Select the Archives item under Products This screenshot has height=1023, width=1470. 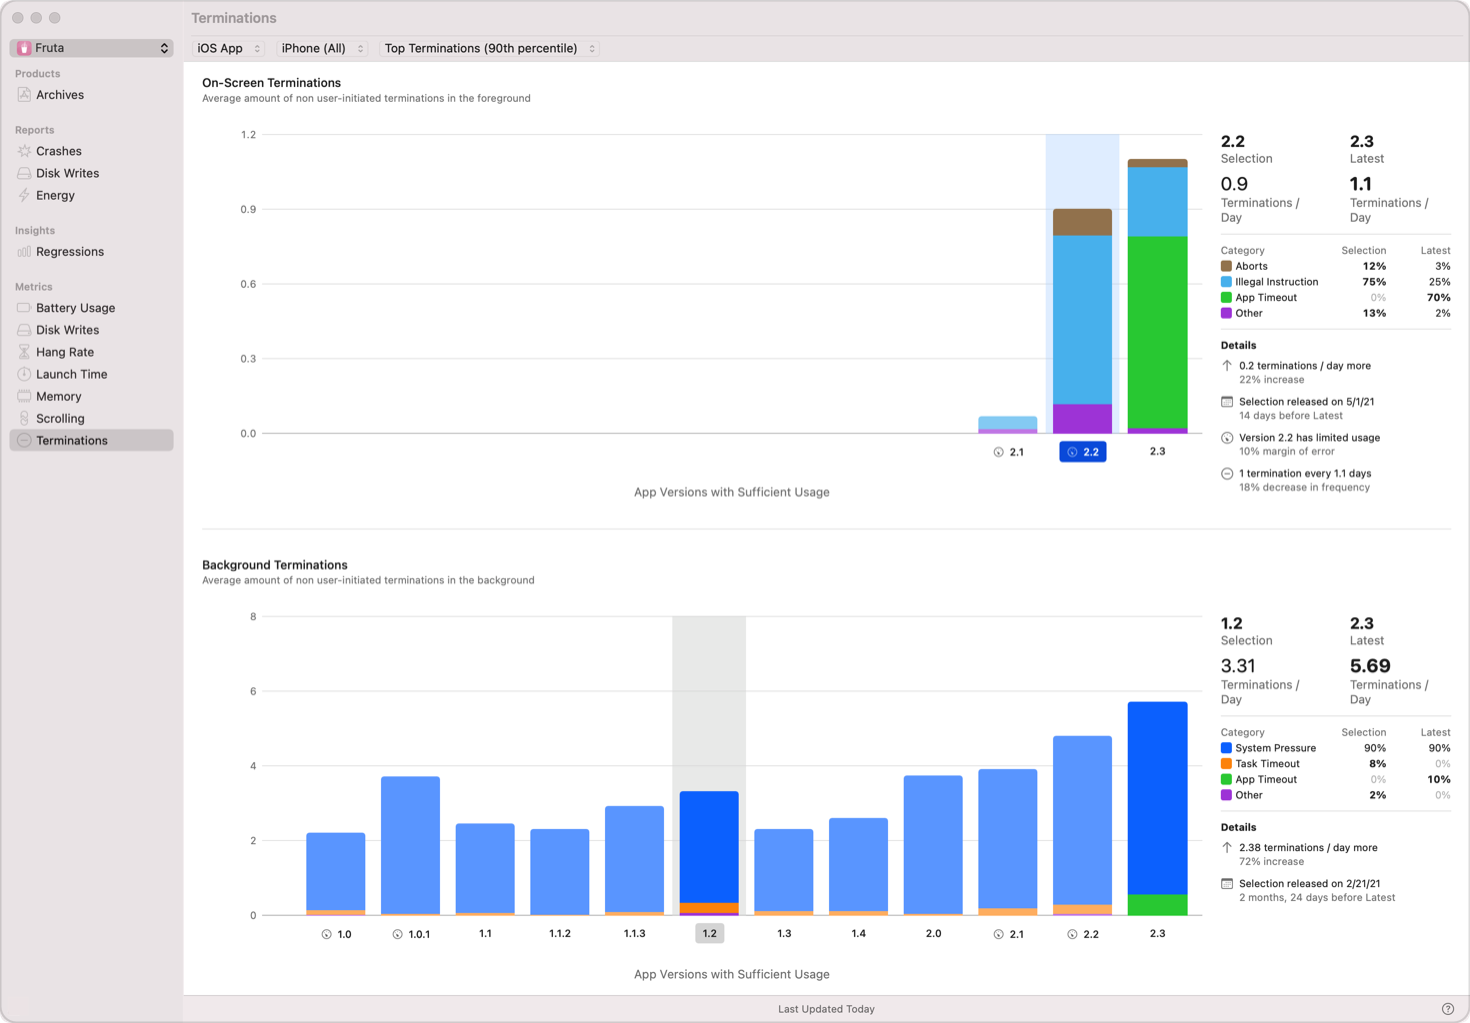click(x=60, y=94)
